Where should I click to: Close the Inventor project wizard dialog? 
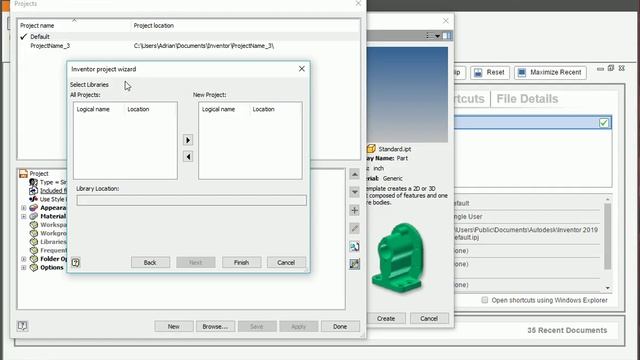(302, 69)
